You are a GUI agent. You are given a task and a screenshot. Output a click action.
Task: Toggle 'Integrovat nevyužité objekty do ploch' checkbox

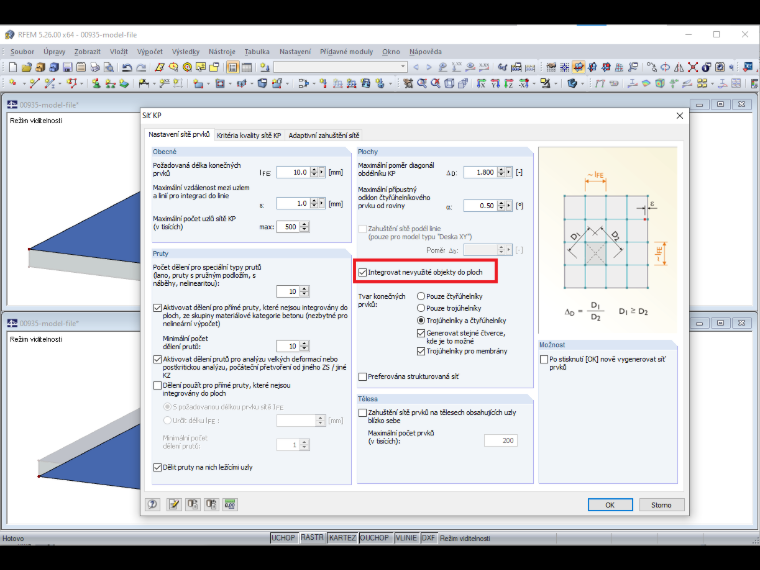point(363,272)
